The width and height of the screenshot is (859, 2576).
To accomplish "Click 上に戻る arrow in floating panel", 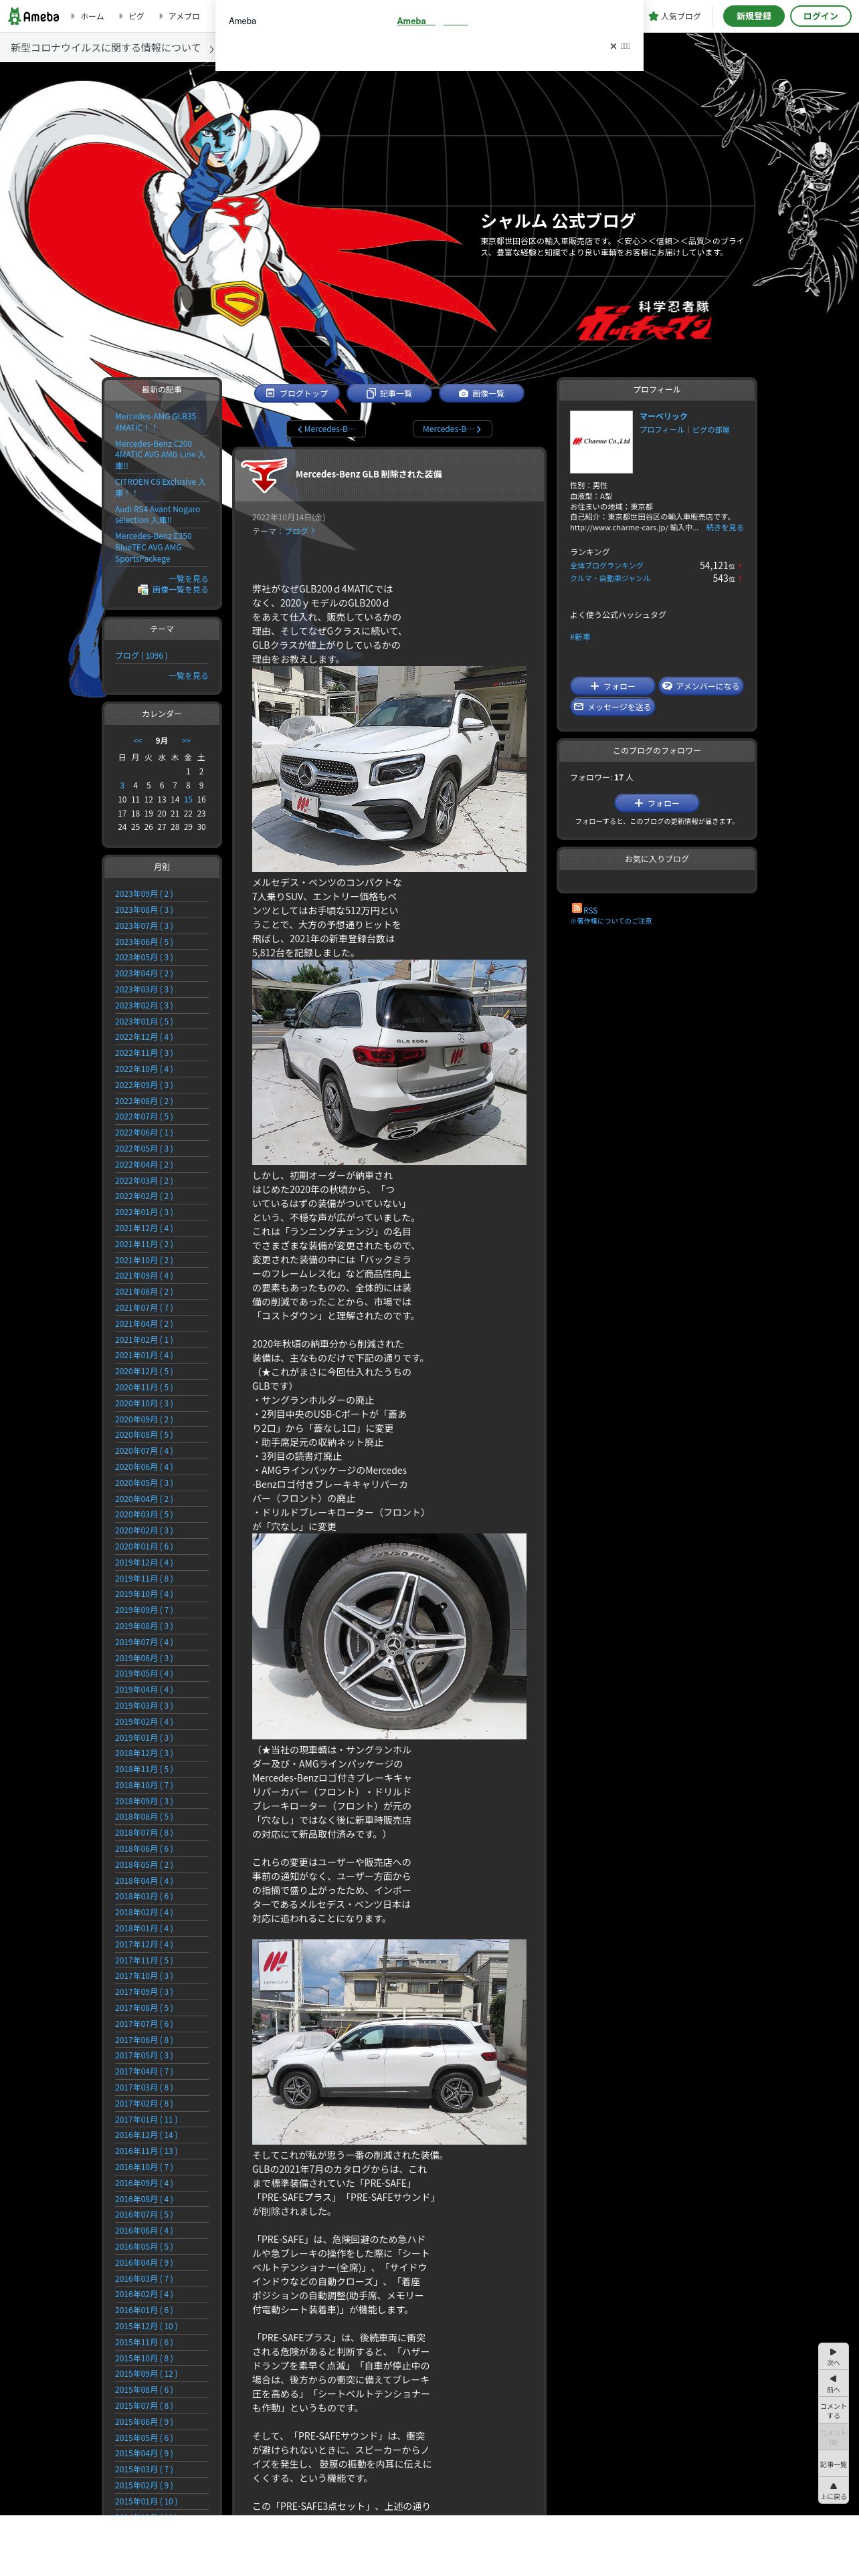I will tap(833, 2491).
